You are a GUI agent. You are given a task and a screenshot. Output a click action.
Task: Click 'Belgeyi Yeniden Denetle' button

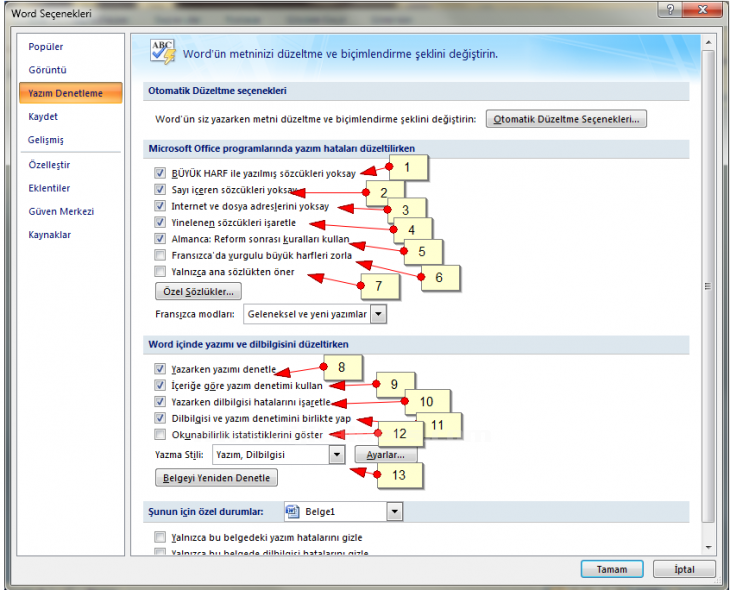(216, 478)
